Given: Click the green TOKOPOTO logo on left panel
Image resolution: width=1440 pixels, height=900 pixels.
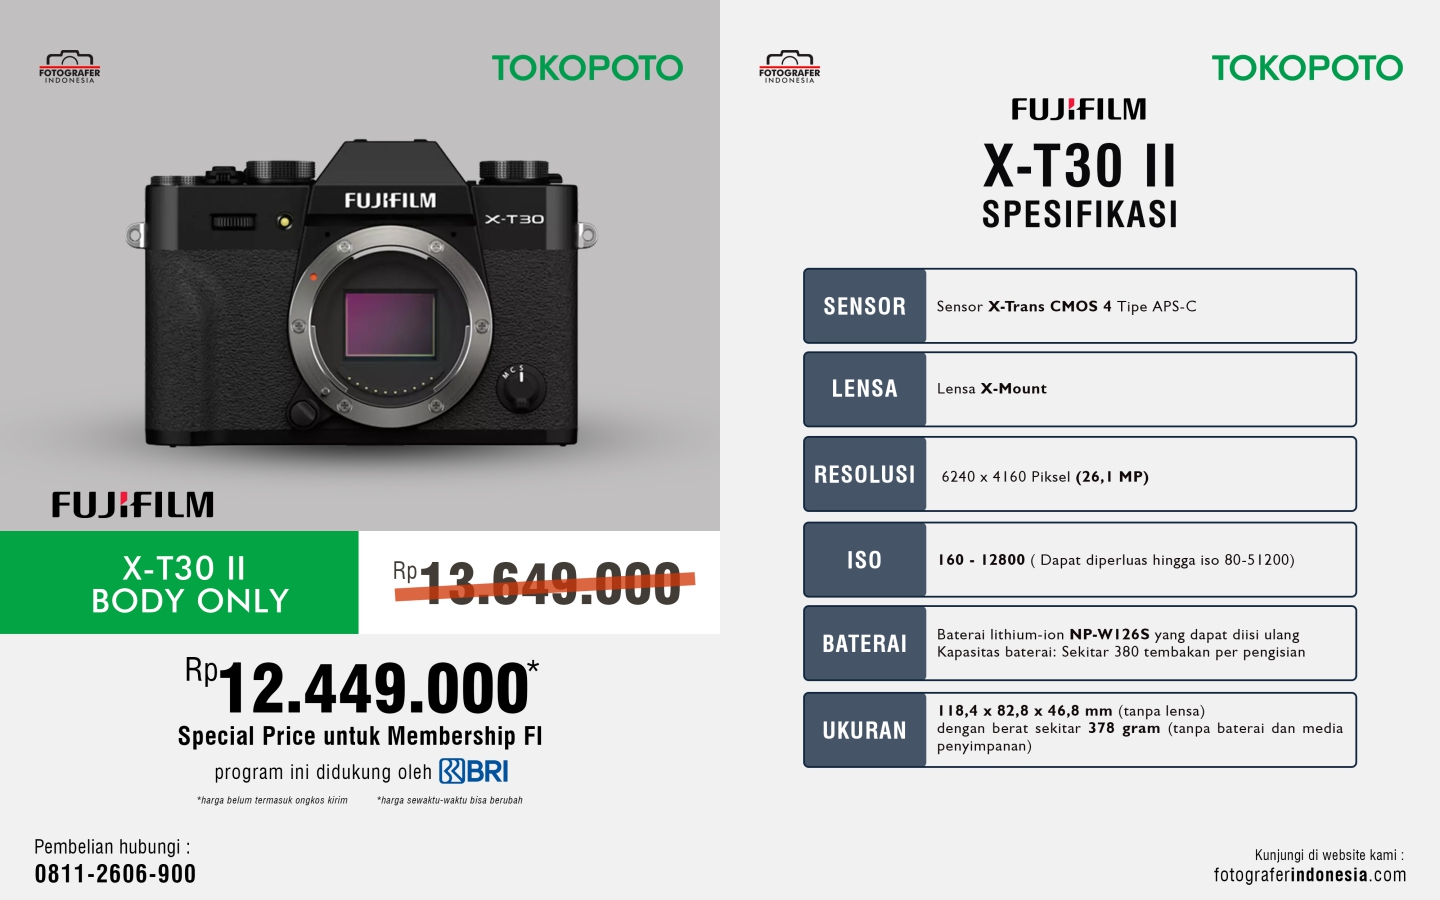Looking at the screenshot, I should click(x=587, y=68).
